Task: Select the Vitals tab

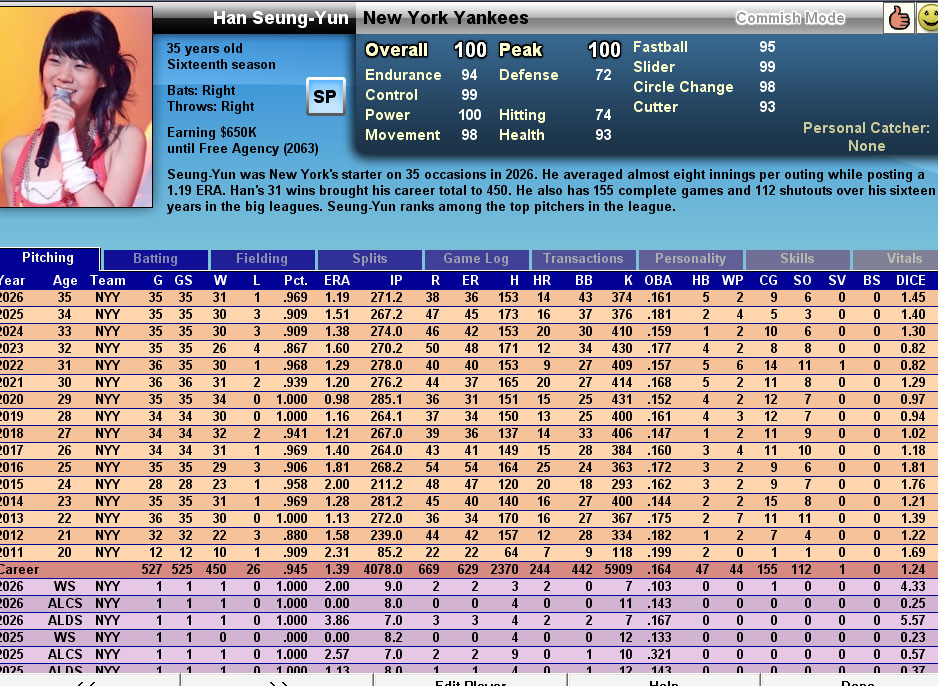Action: (x=896, y=259)
